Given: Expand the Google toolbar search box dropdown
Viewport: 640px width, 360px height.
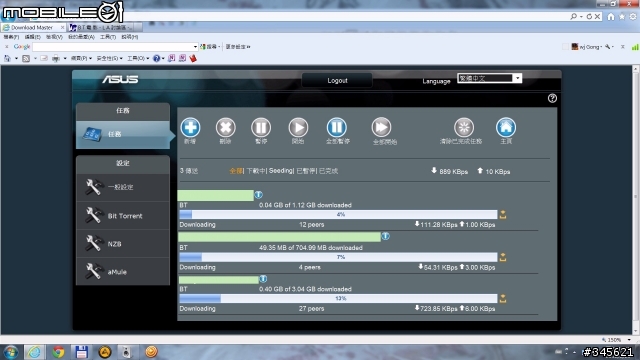Looking at the screenshot, I should pos(195,47).
